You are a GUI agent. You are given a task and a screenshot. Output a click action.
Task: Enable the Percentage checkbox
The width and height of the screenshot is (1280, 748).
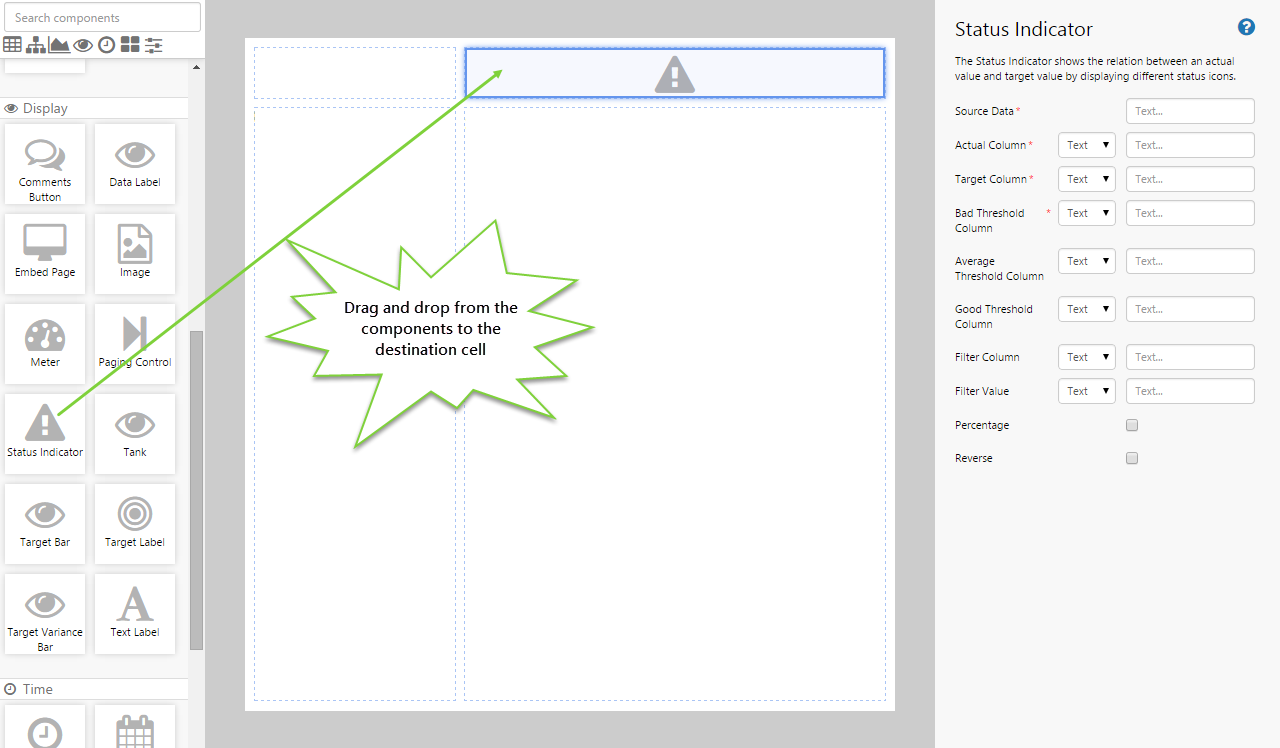click(x=1132, y=425)
